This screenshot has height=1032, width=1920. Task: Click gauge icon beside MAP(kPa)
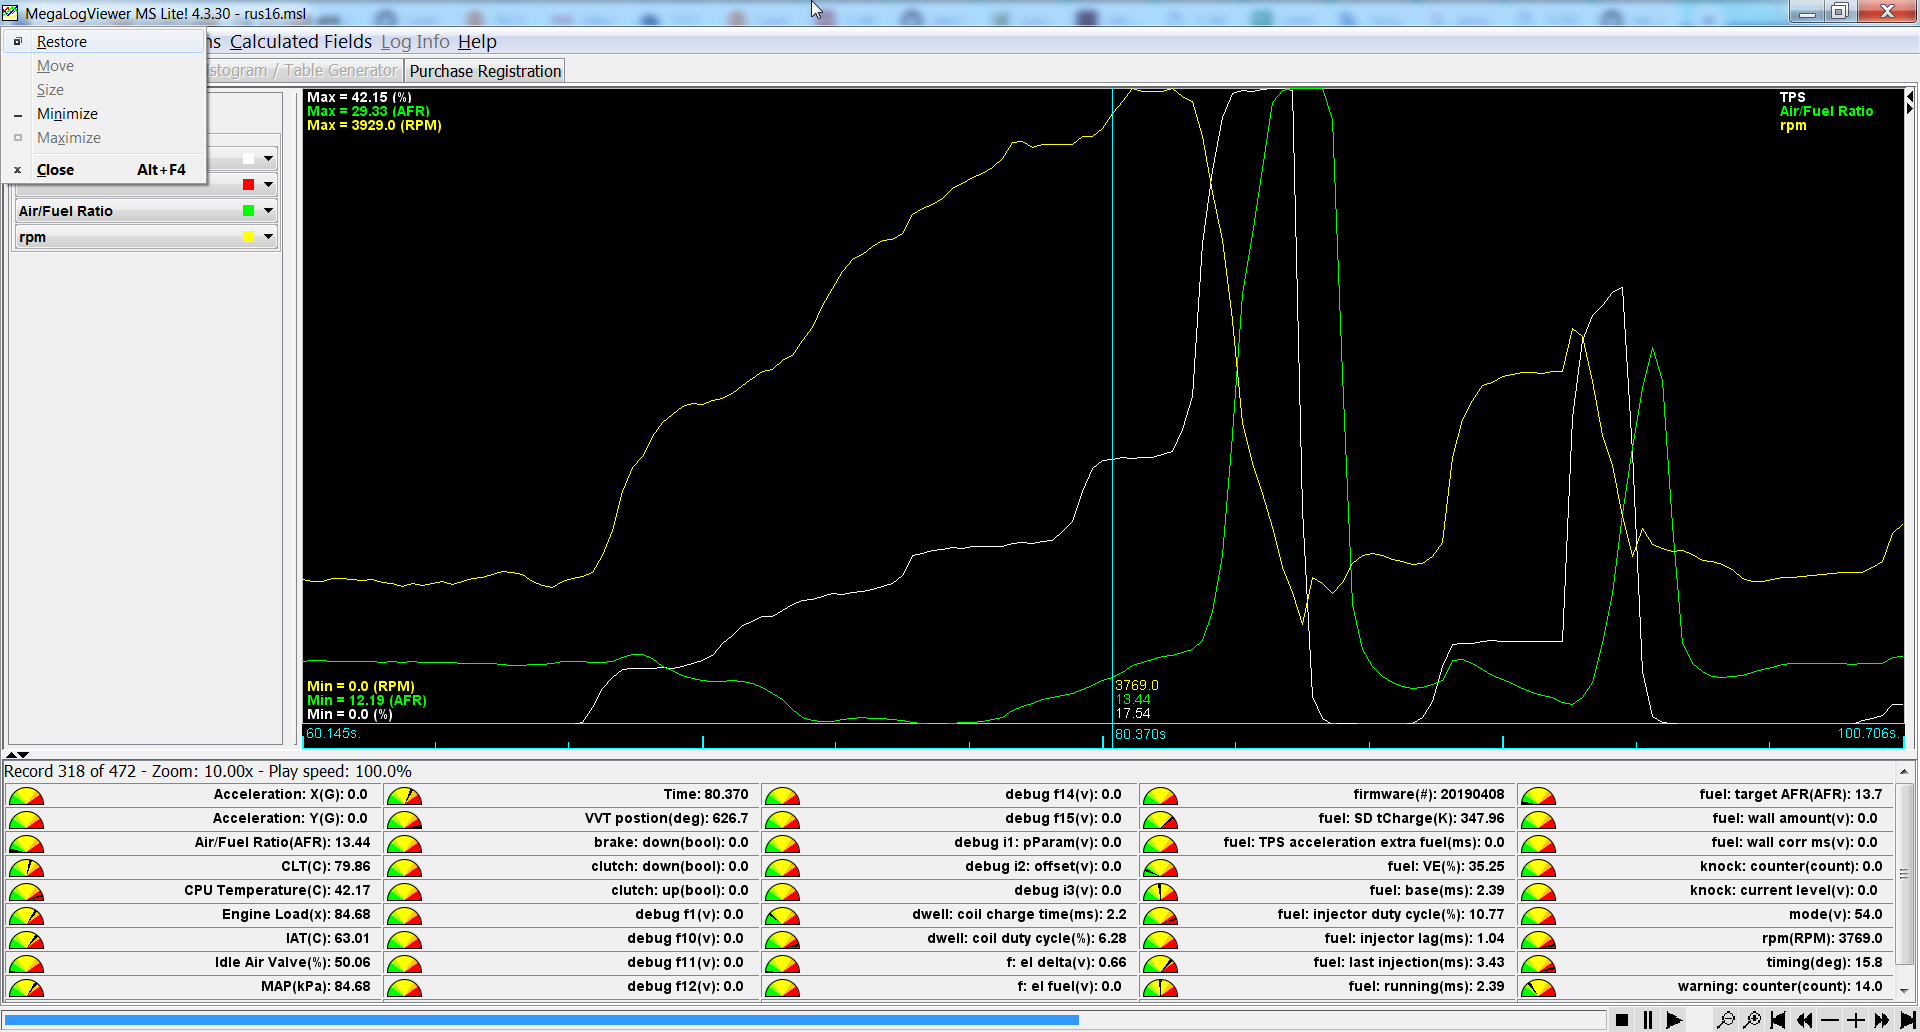click(26, 988)
